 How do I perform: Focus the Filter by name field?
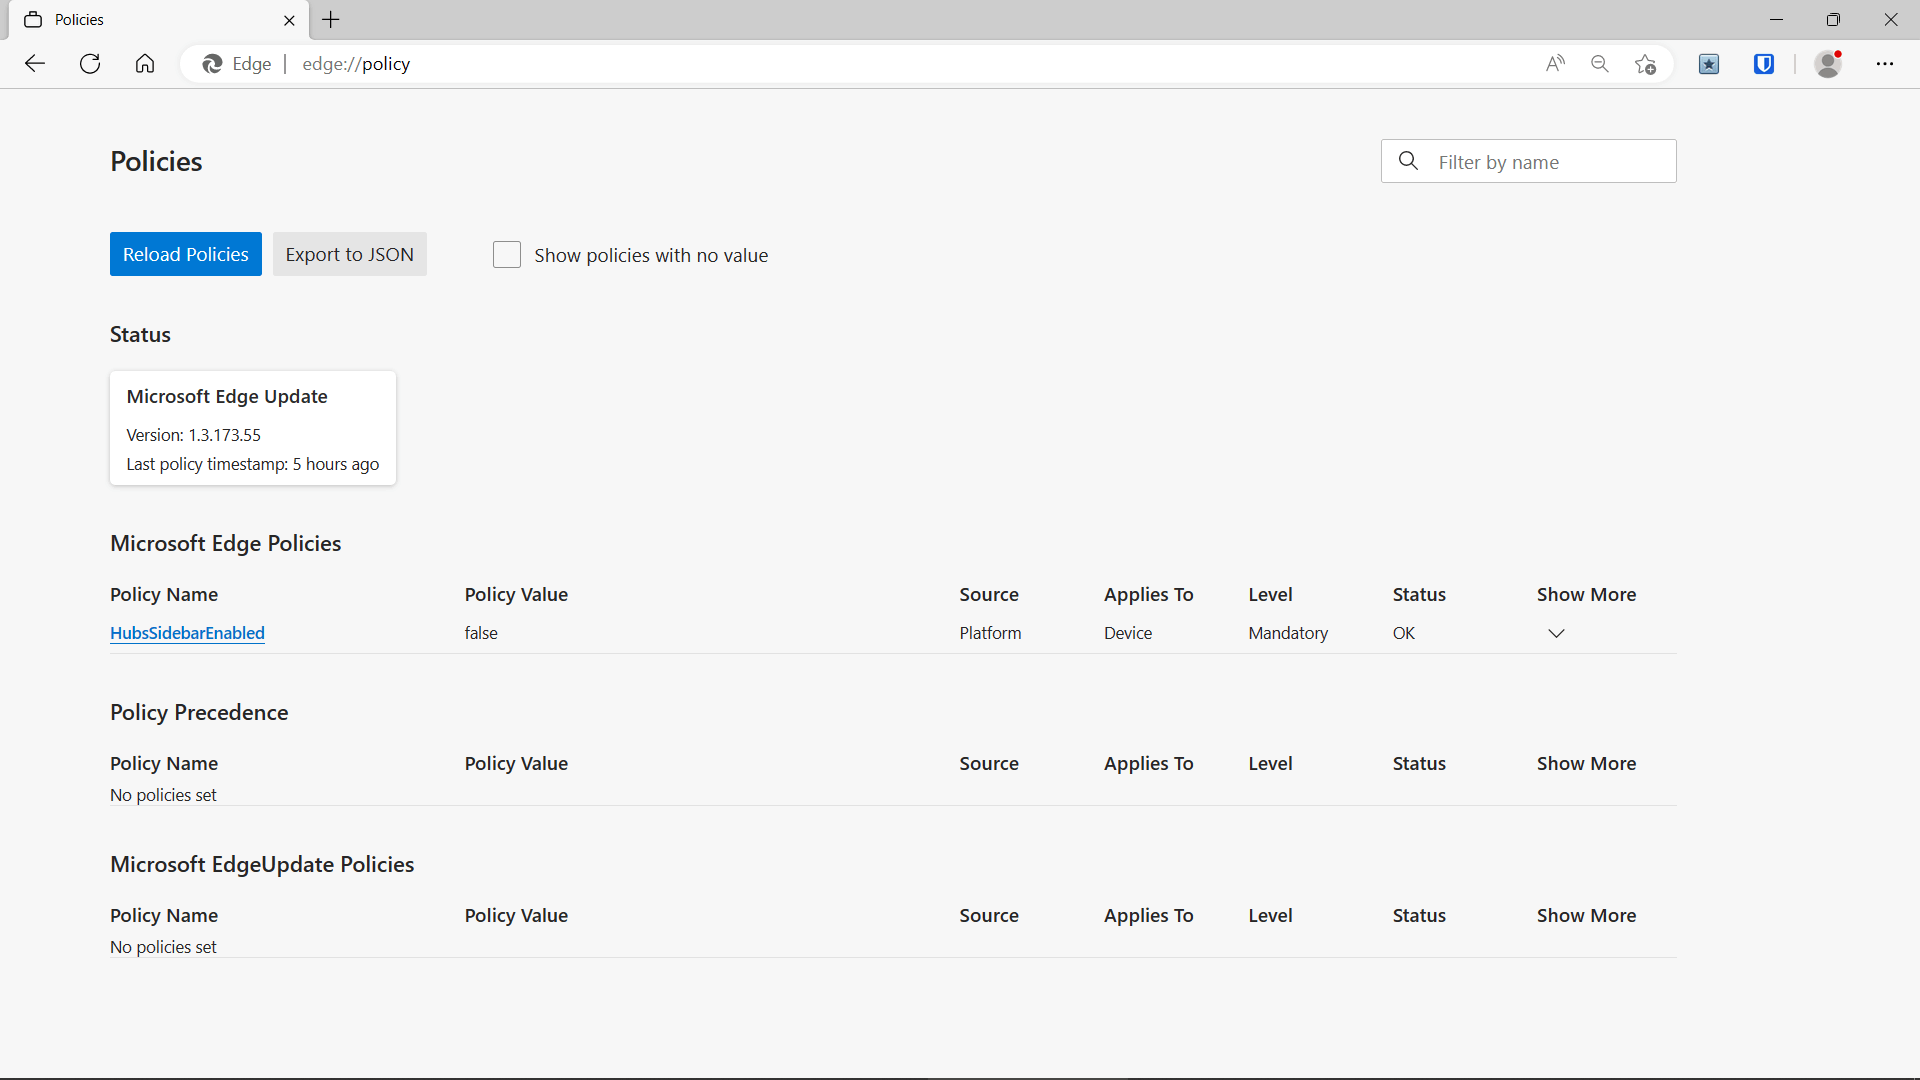(1528, 161)
